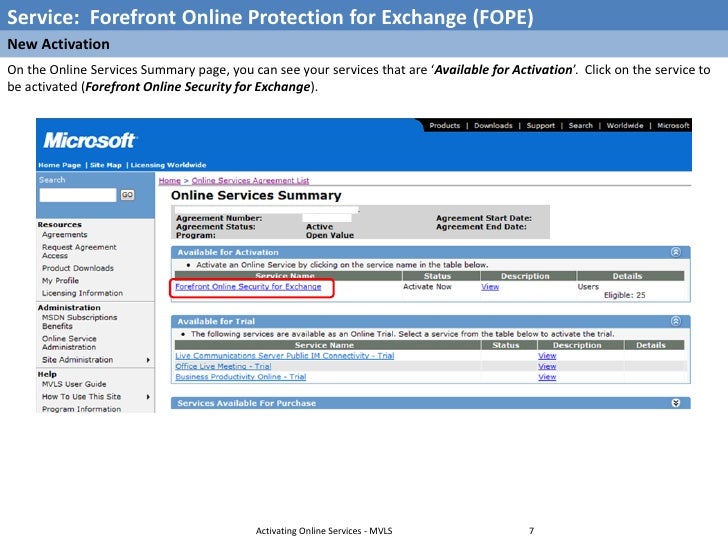Focus the Search text field
This screenshot has height=546, width=728.
tap(78, 195)
